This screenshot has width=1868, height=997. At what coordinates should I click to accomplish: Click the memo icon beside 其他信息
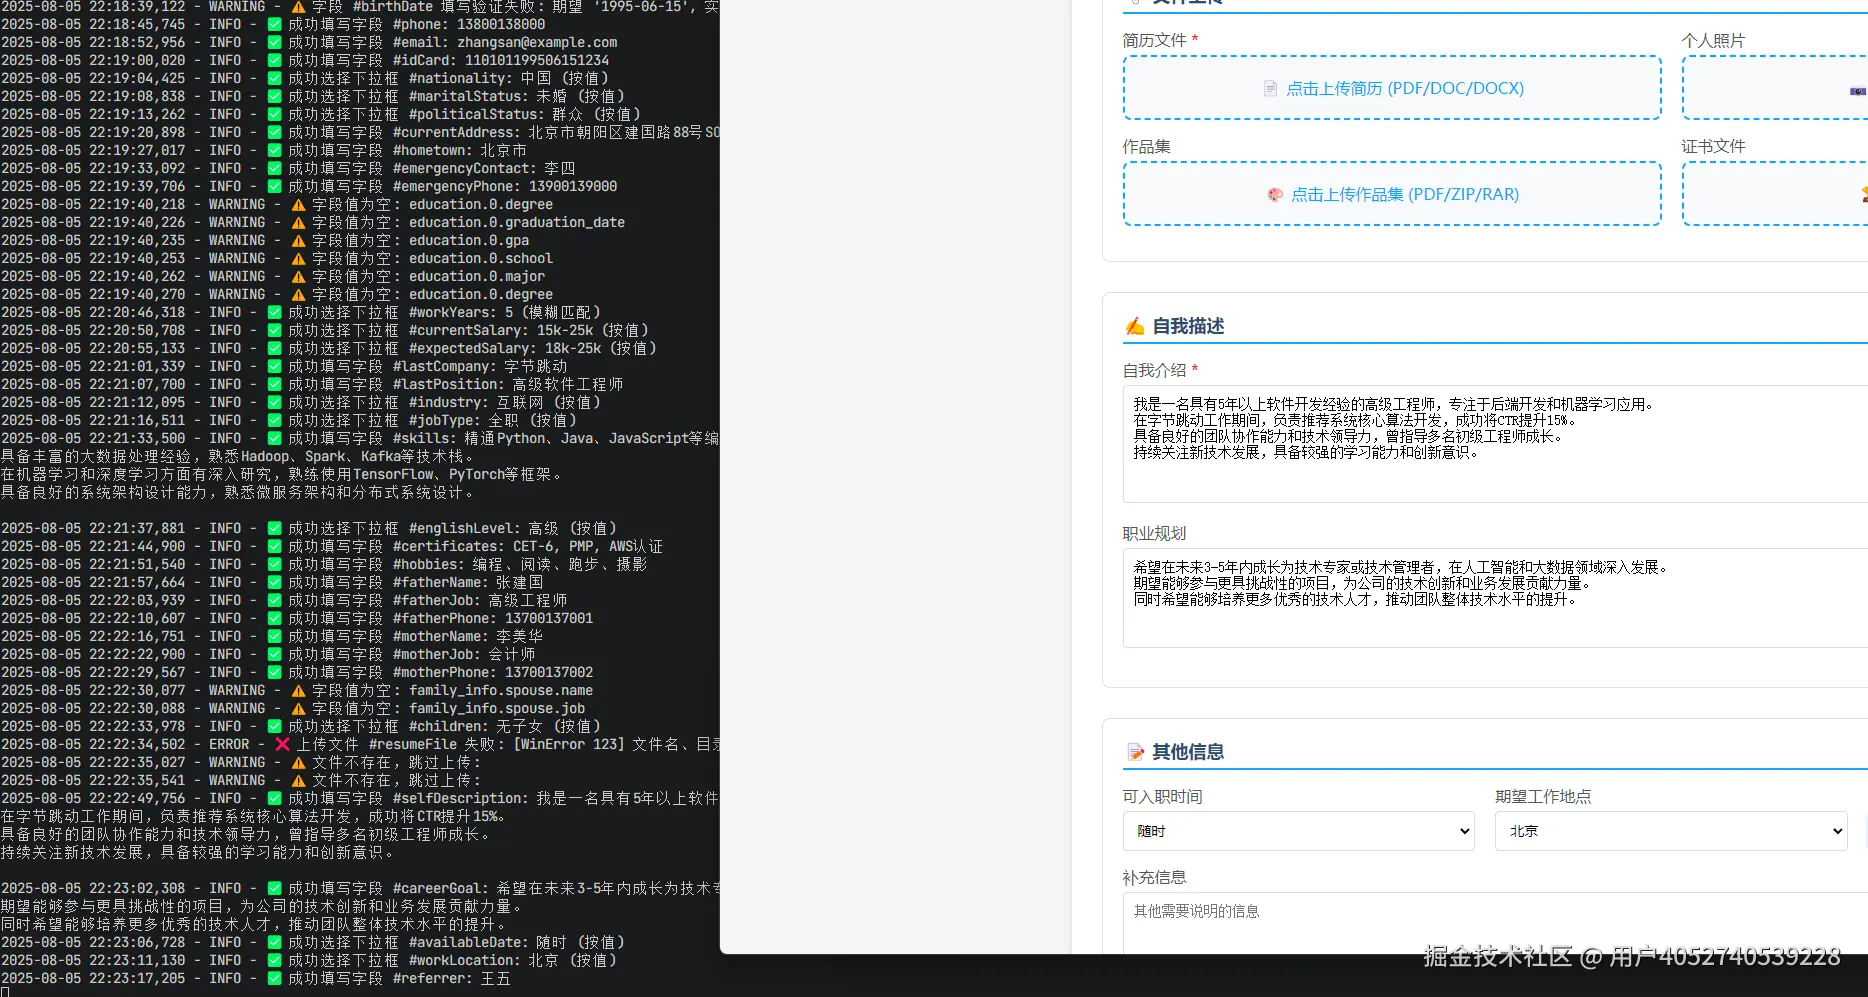[1135, 752]
